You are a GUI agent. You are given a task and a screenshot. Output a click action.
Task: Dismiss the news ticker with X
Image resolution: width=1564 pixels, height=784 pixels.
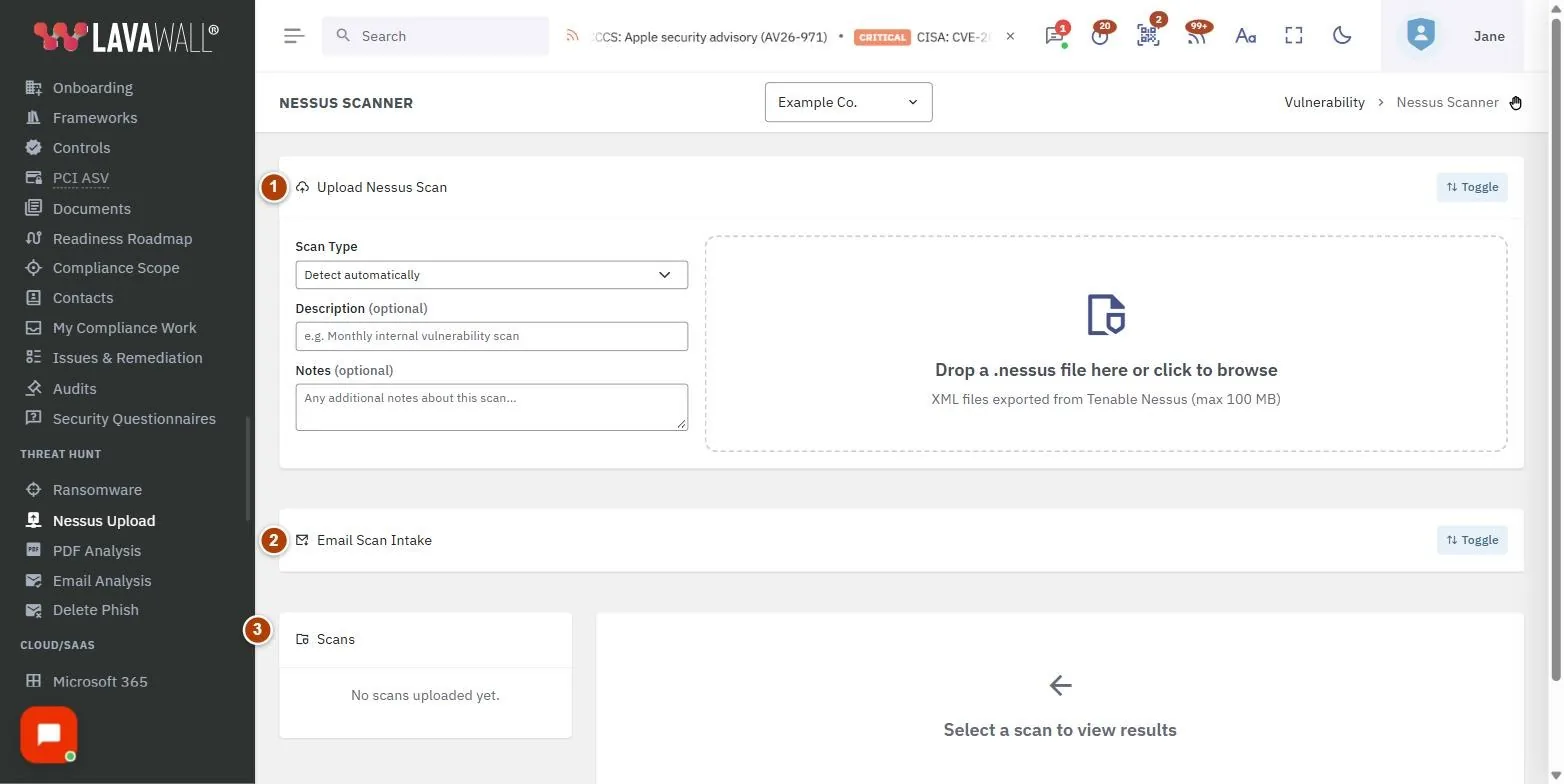(1010, 36)
